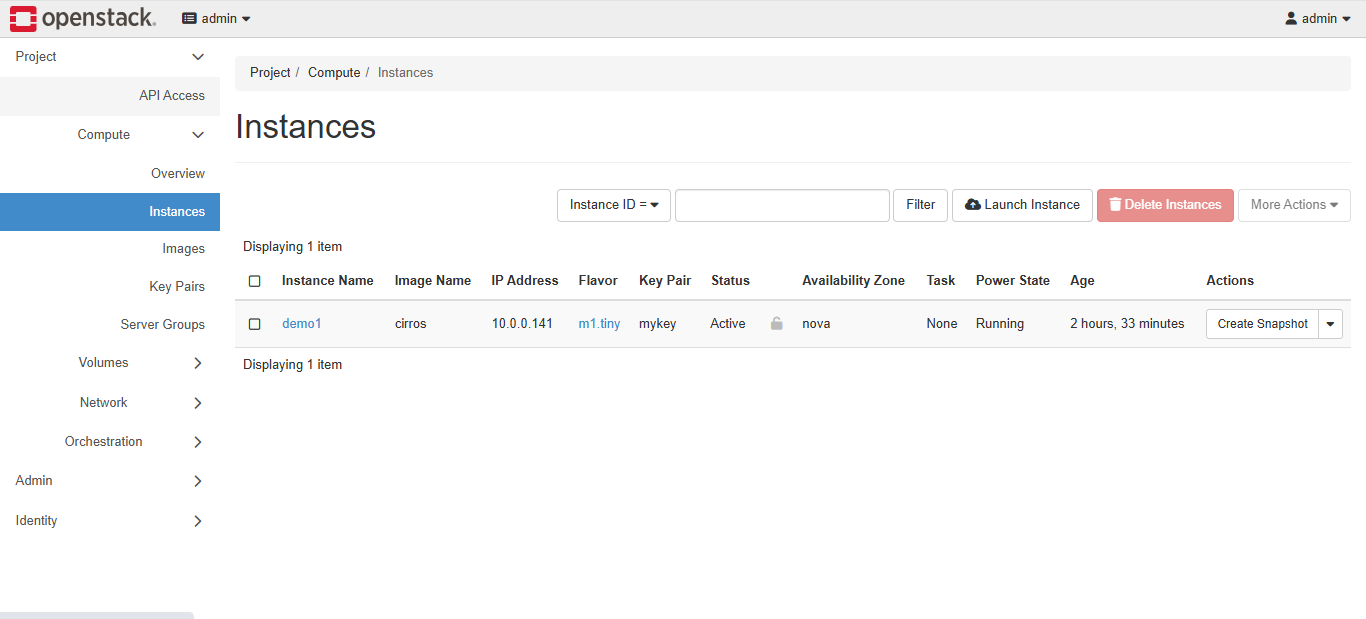Open the m1.tiny flavor link

coord(599,324)
